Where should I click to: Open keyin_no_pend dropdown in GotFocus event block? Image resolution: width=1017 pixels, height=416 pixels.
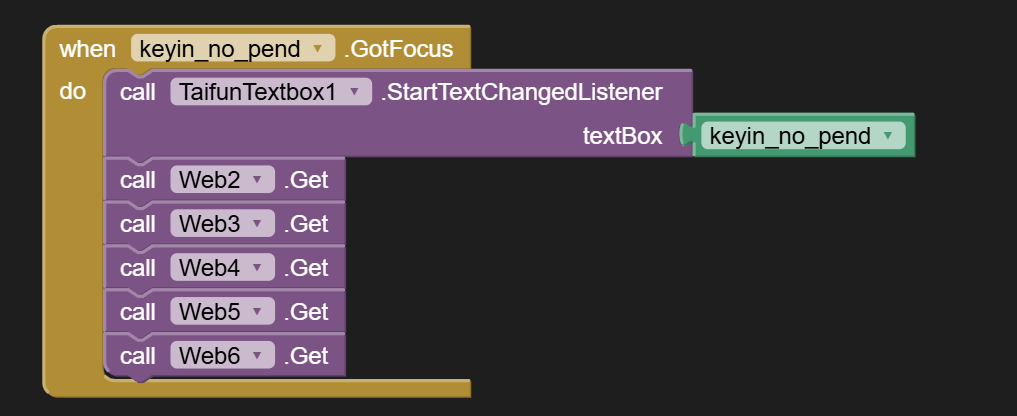click(318, 48)
